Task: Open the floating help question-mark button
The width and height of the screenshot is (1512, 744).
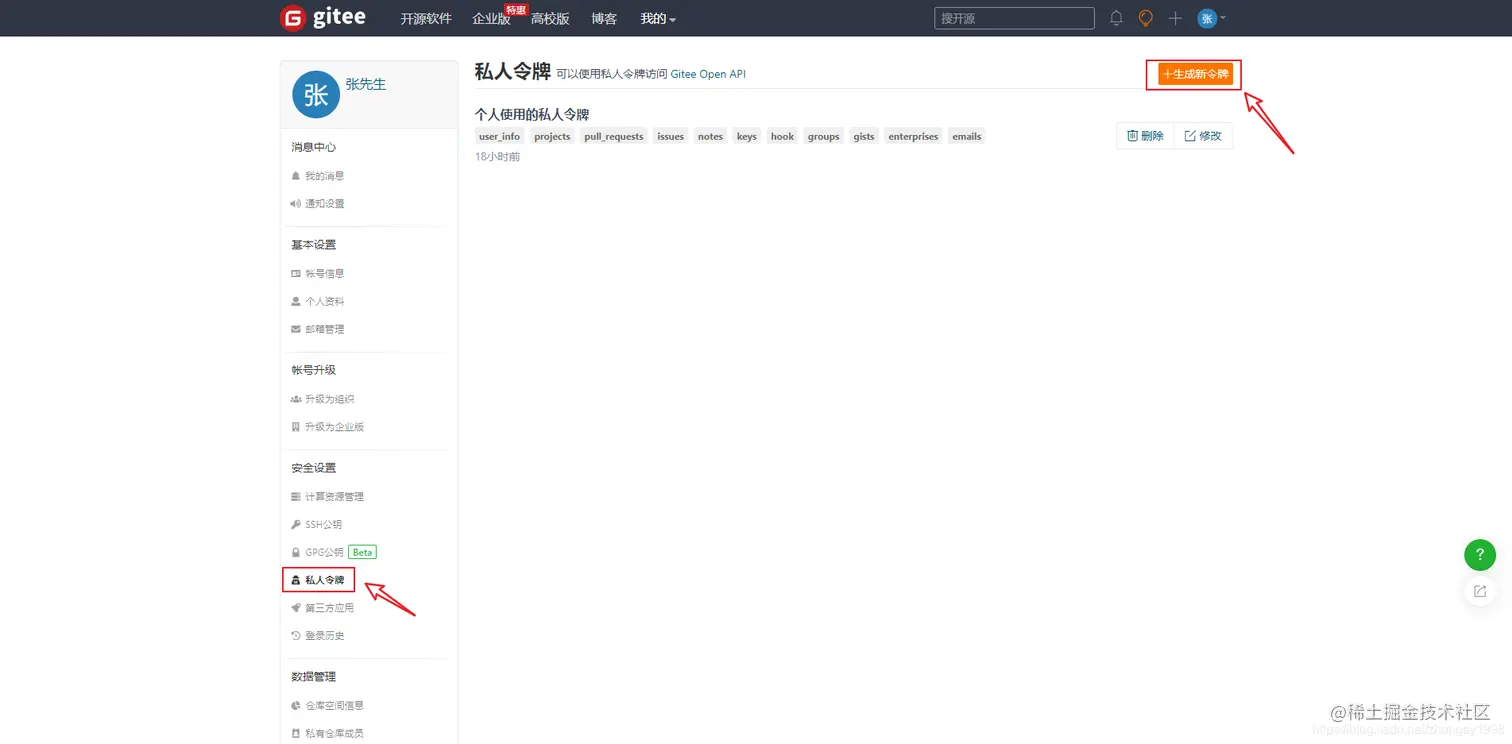Action: point(1480,554)
